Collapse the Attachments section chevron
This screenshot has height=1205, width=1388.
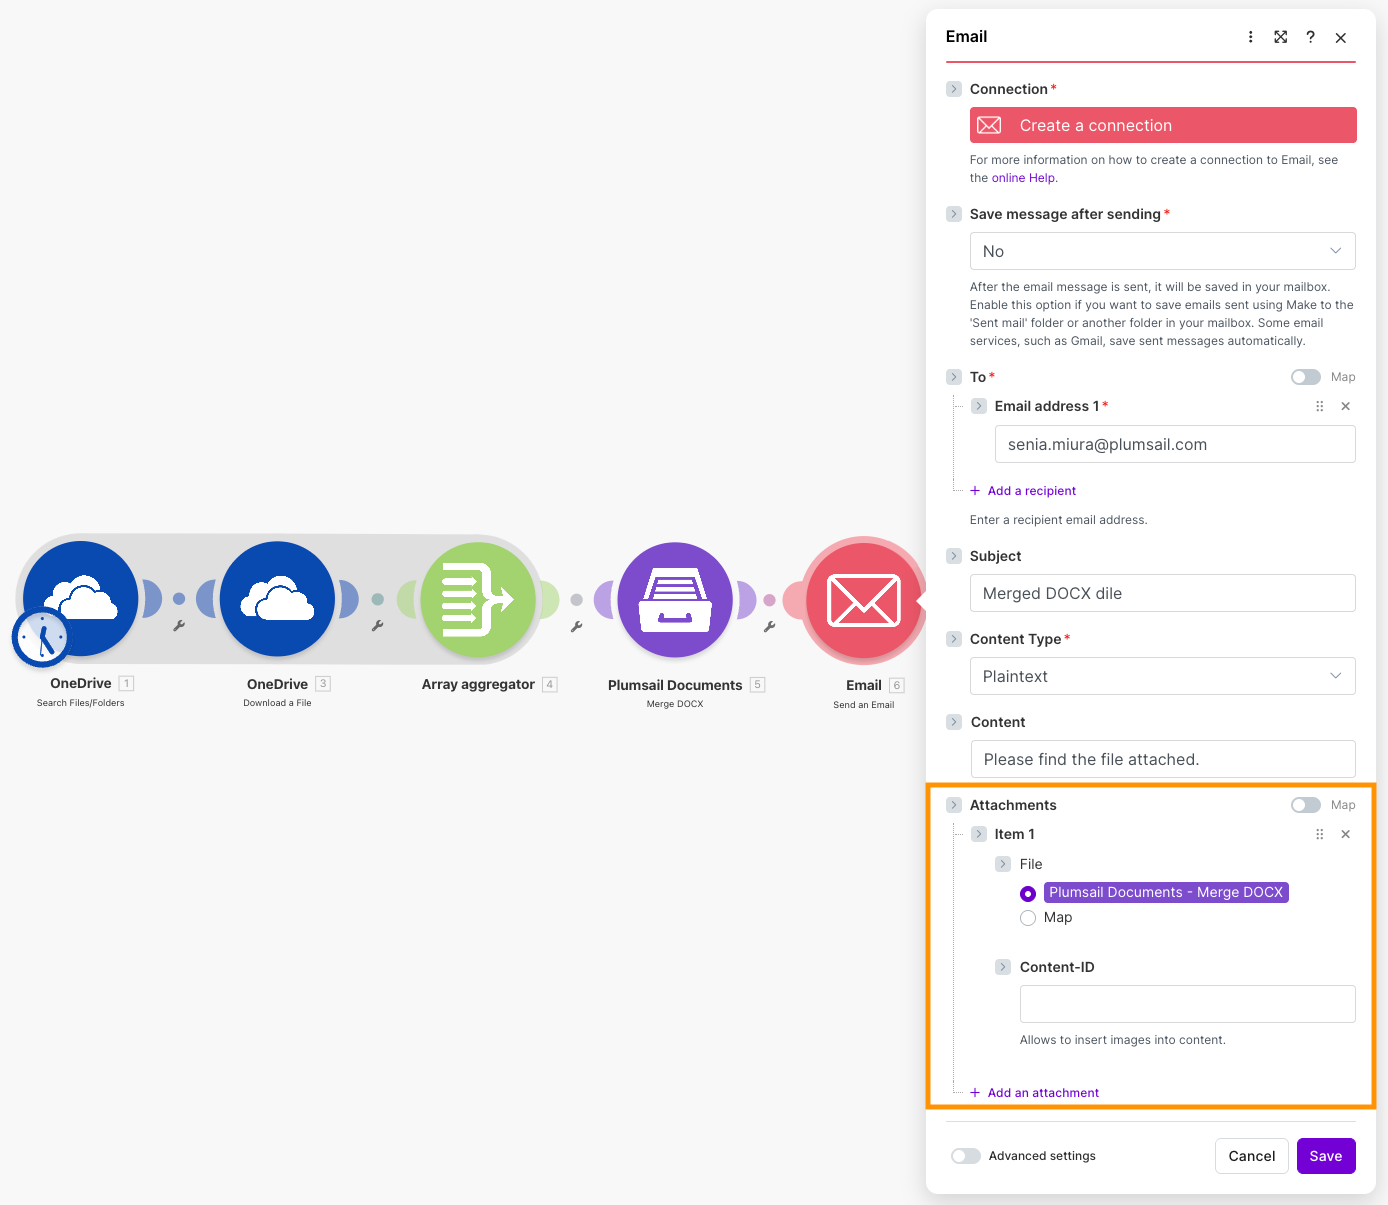(x=954, y=805)
